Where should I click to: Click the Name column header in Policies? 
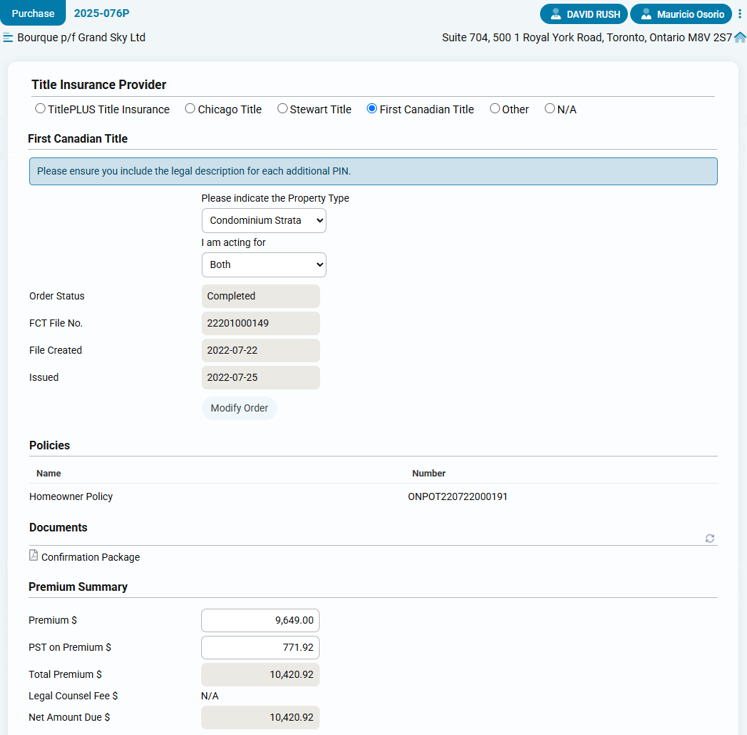49,473
